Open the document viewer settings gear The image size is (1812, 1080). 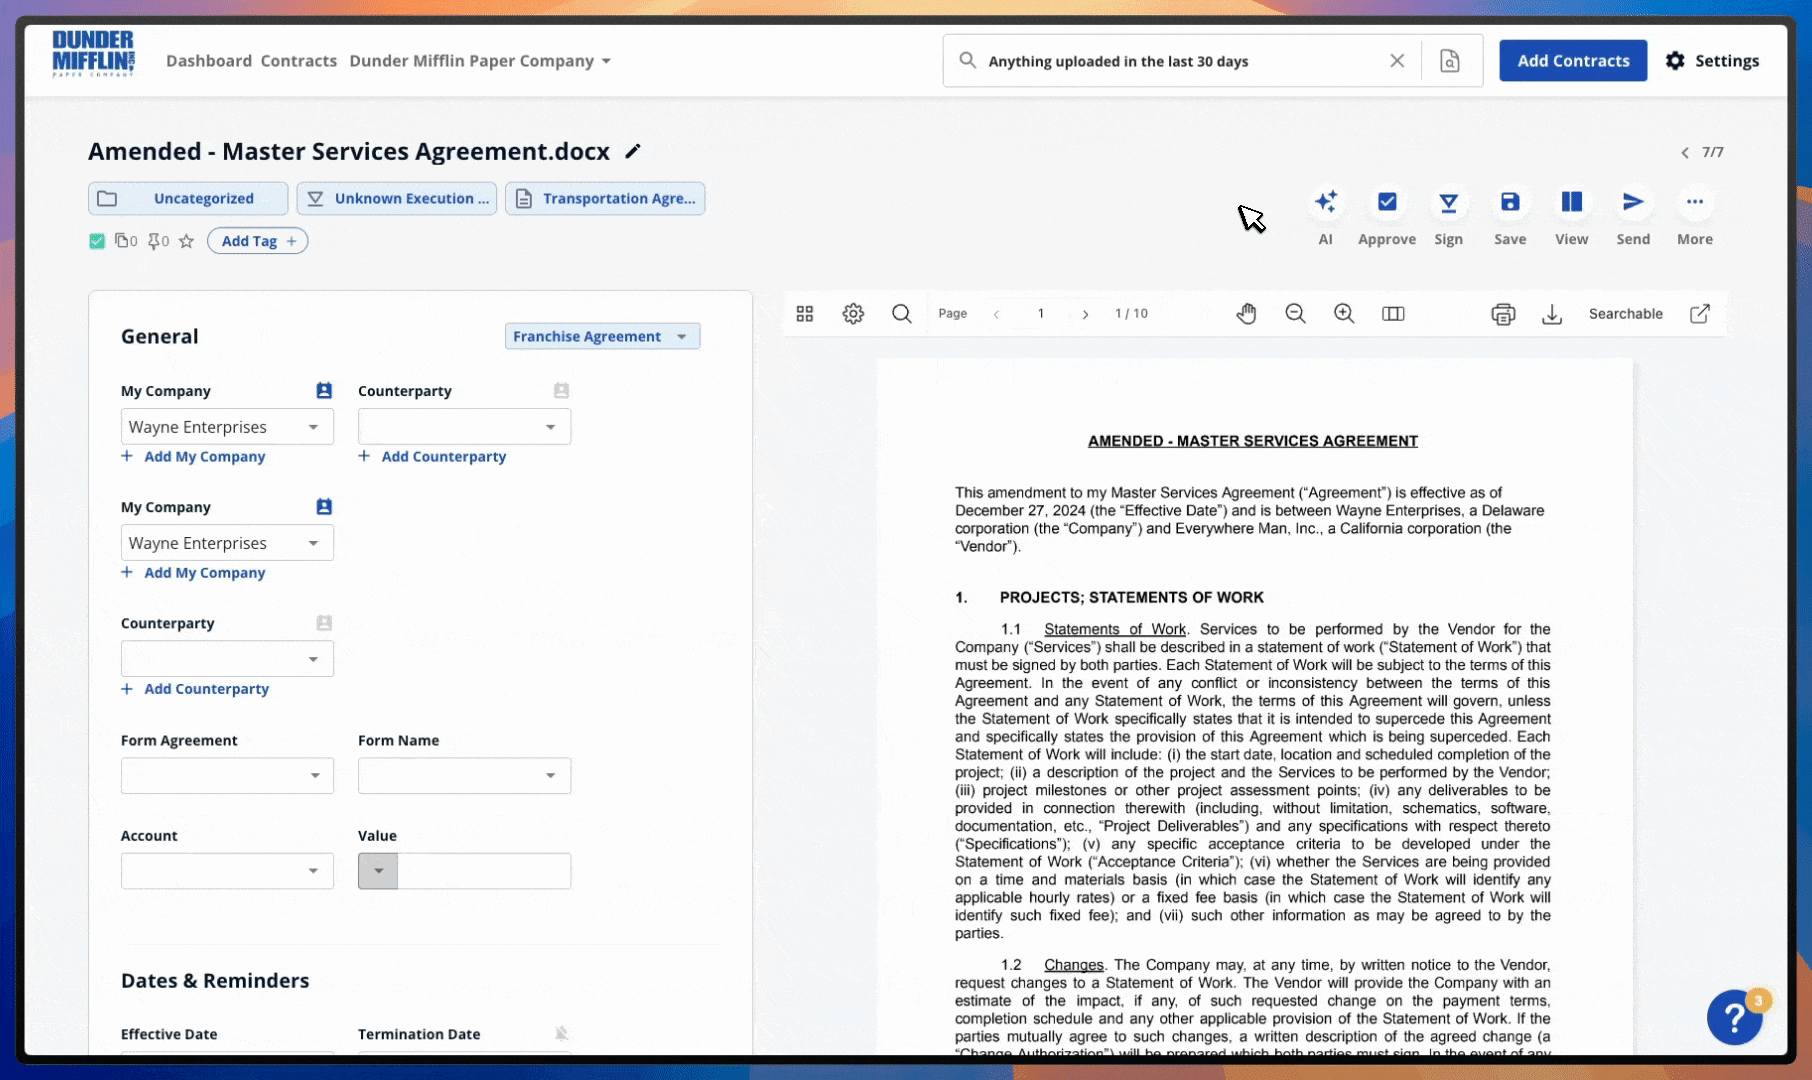(x=853, y=314)
